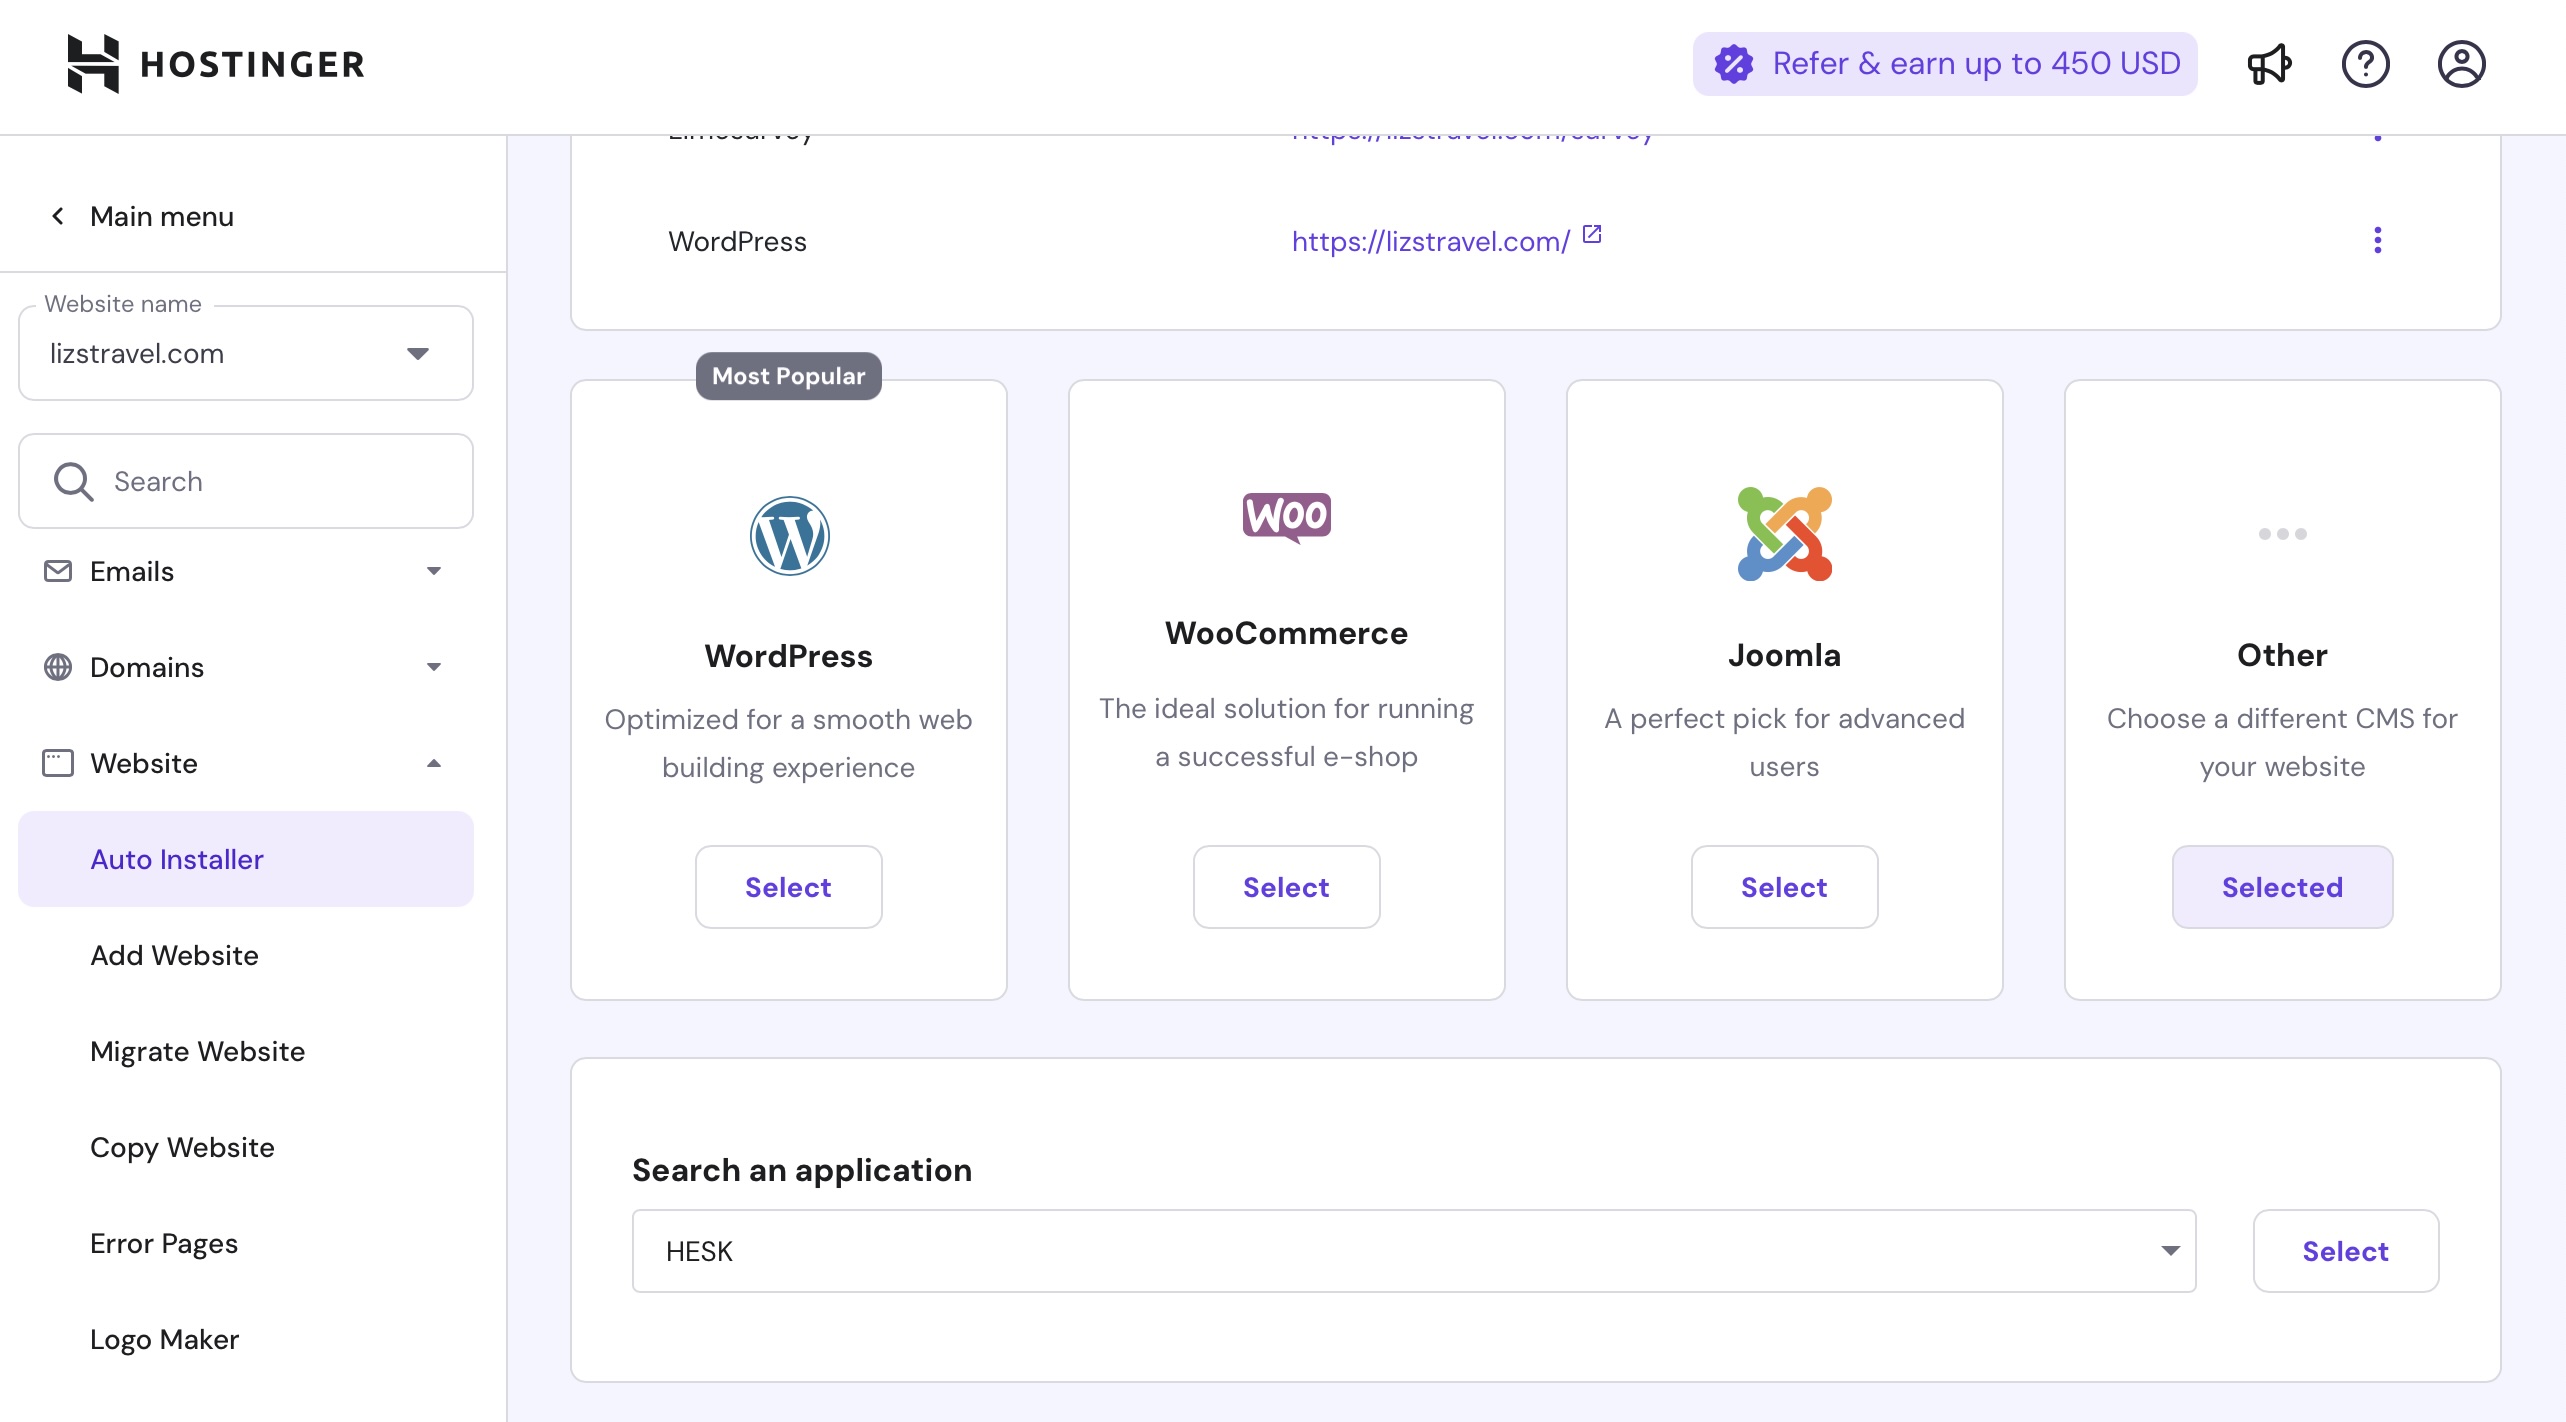Expand the Emails section

(434, 571)
